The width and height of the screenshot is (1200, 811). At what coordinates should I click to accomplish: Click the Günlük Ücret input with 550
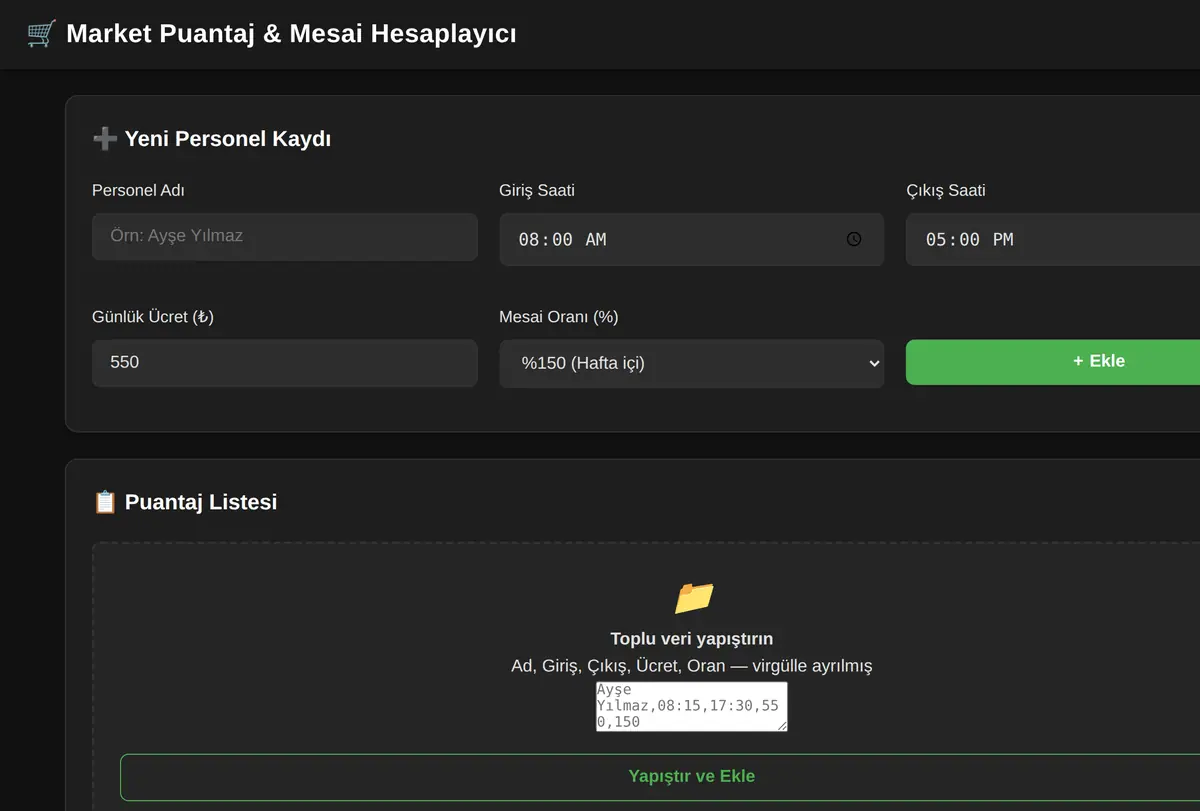pyautogui.click(x=285, y=363)
